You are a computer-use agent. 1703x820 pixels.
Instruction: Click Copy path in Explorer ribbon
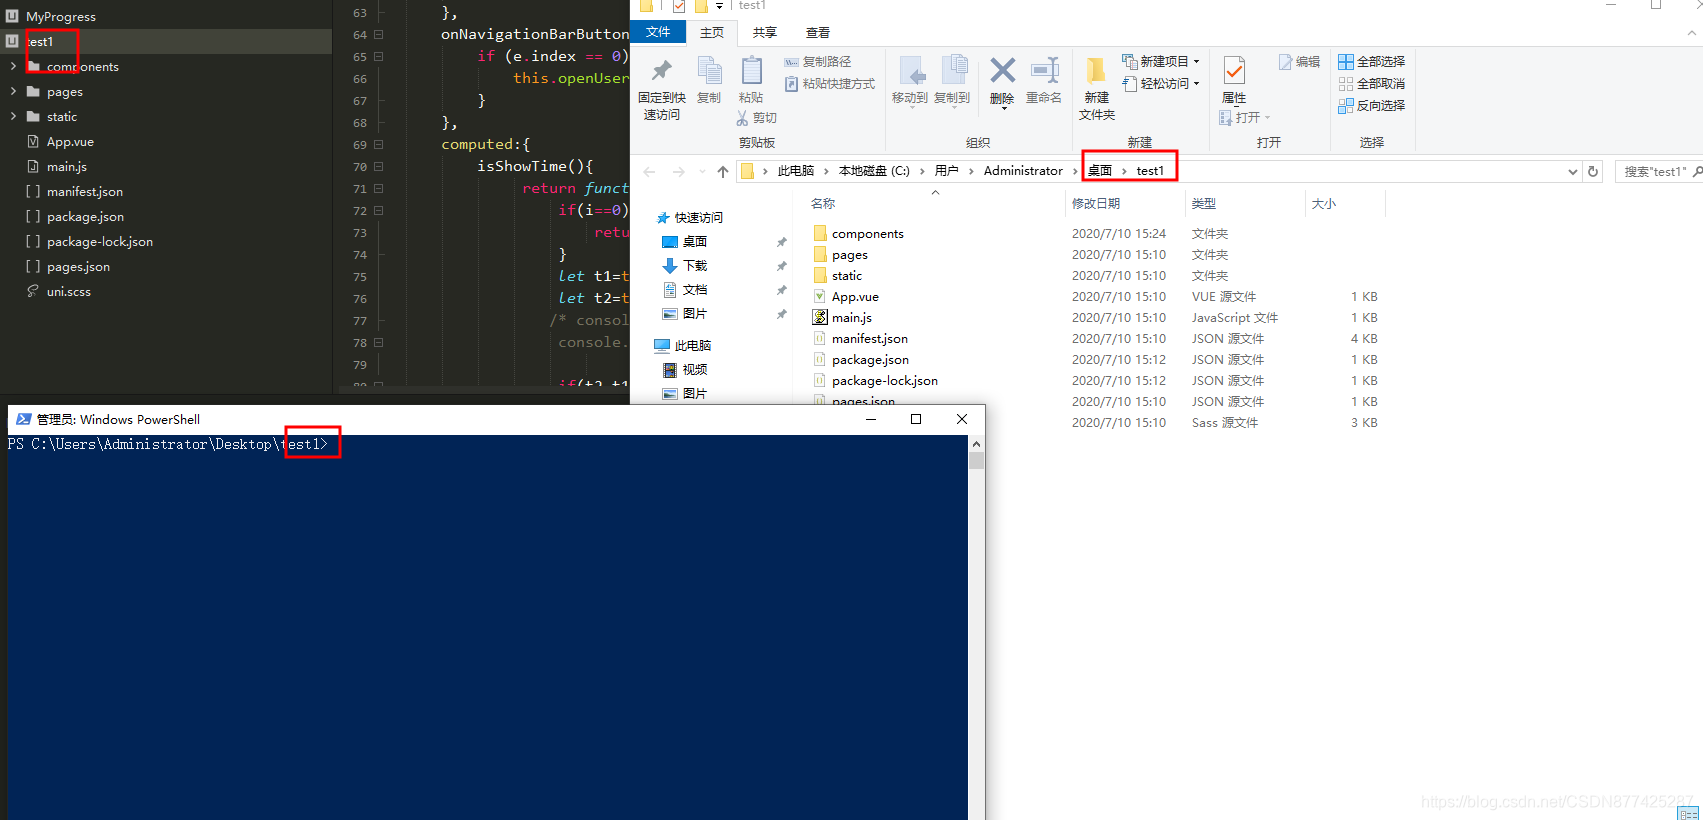click(818, 62)
